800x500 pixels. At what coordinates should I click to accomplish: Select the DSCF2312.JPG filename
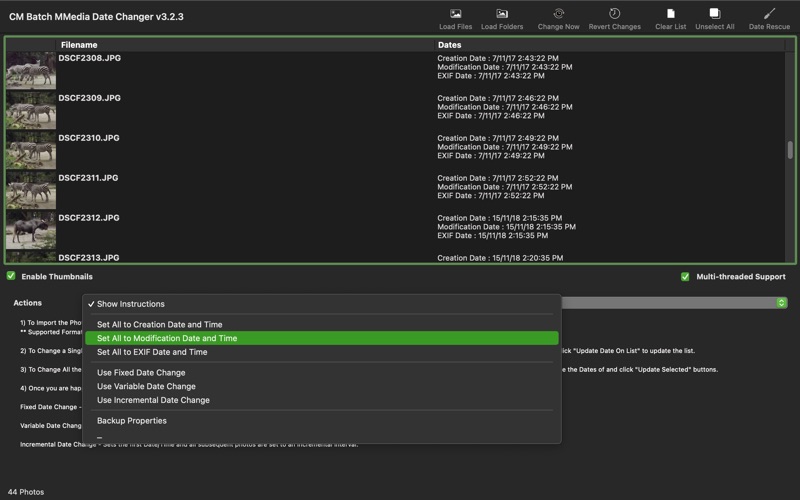tap(89, 217)
